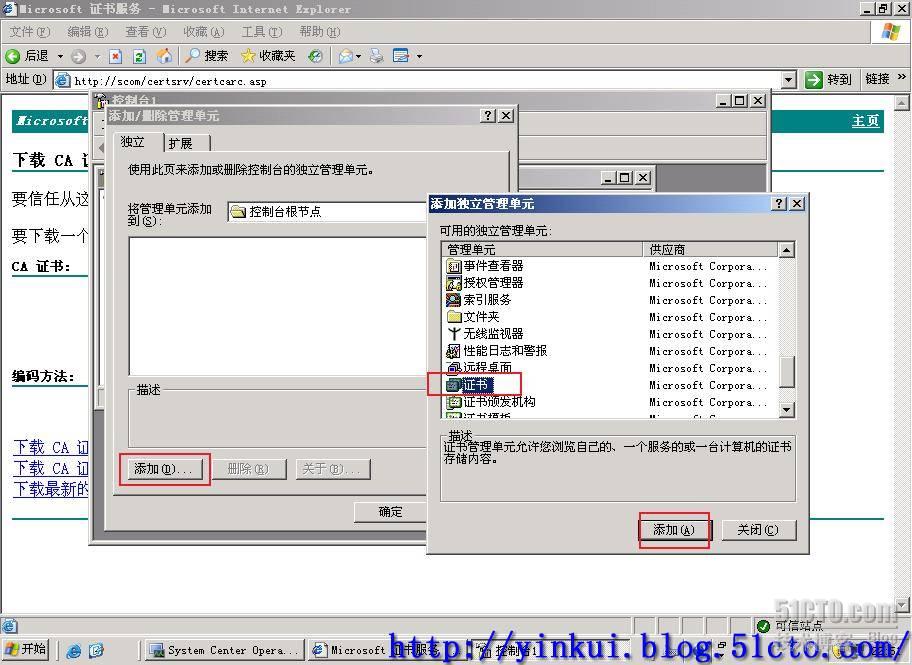Open the Start (开始) button
912x665 pixels.
[x=26, y=649]
